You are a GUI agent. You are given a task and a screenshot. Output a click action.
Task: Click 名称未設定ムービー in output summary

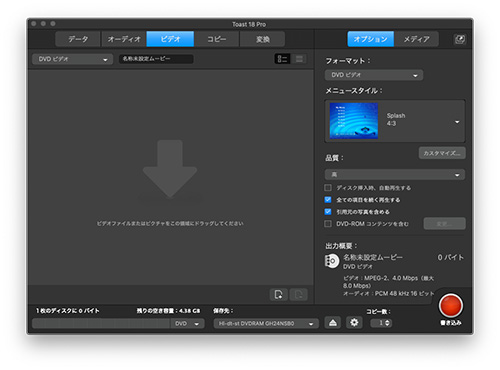click(373, 257)
